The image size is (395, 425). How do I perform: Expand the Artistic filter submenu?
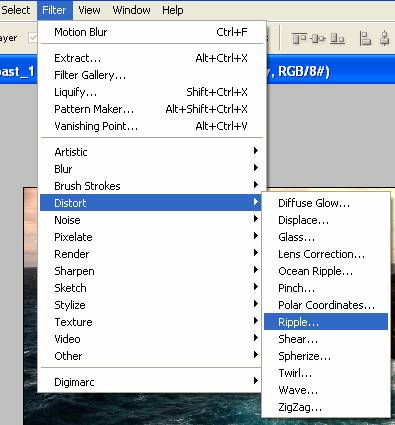151,152
